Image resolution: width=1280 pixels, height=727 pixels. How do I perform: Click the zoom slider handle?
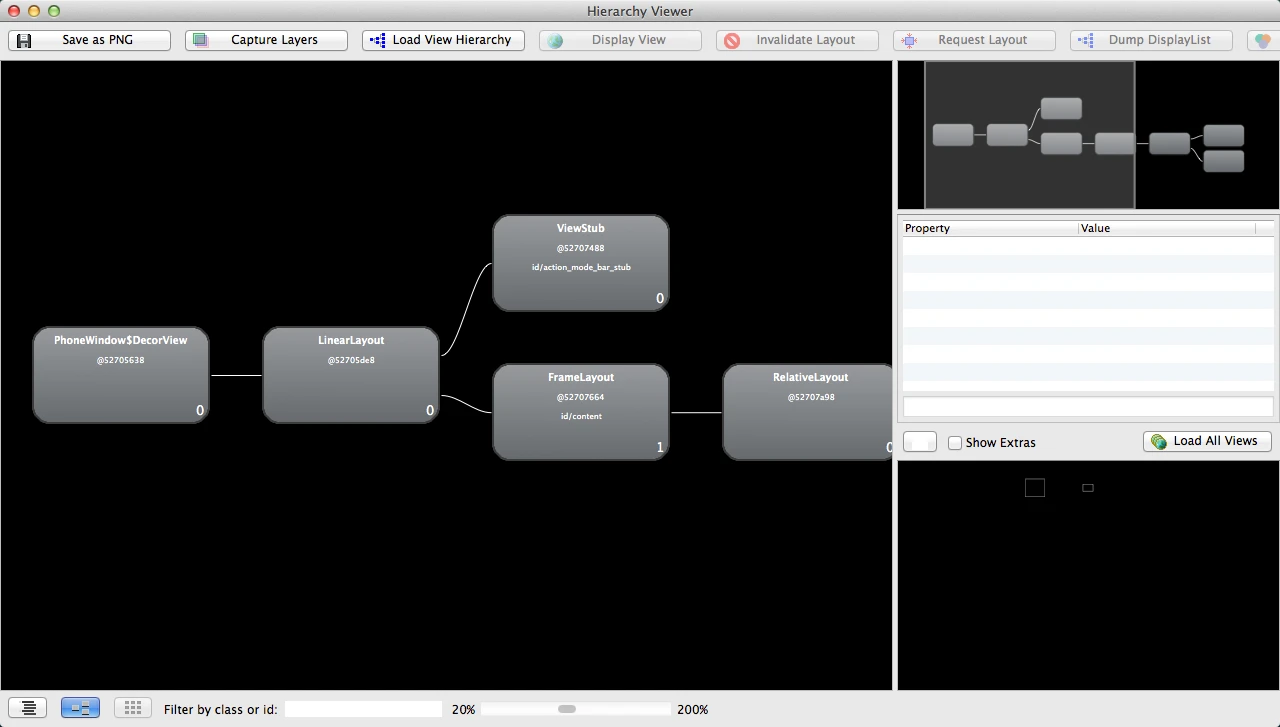567,709
